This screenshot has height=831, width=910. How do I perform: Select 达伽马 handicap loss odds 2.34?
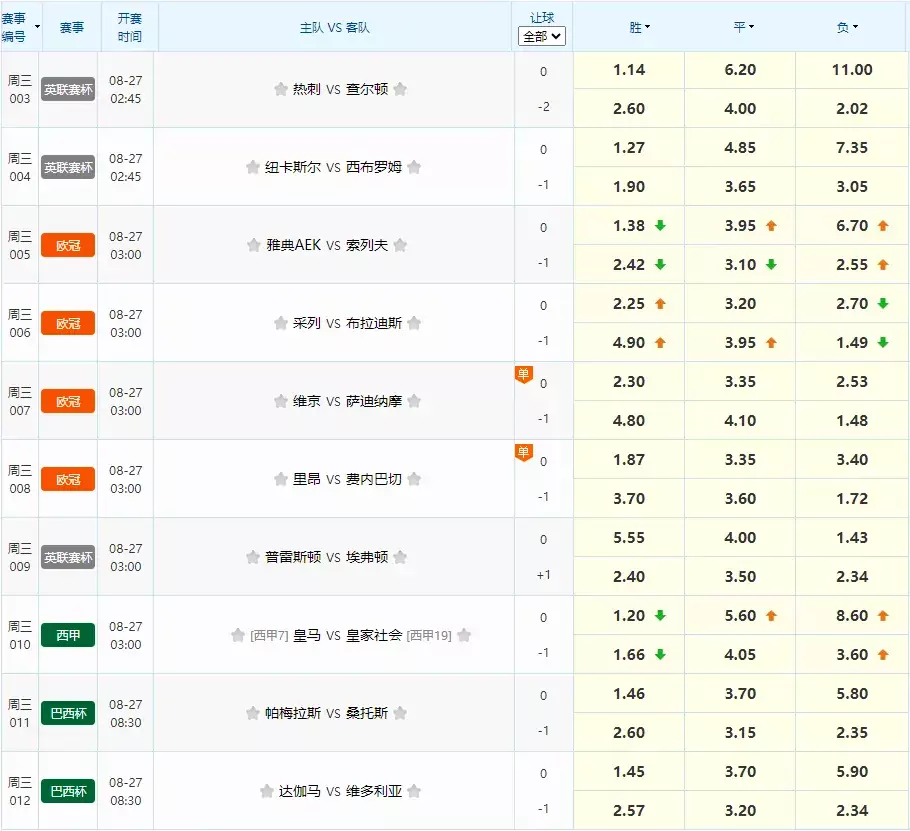[x=852, y=811]
